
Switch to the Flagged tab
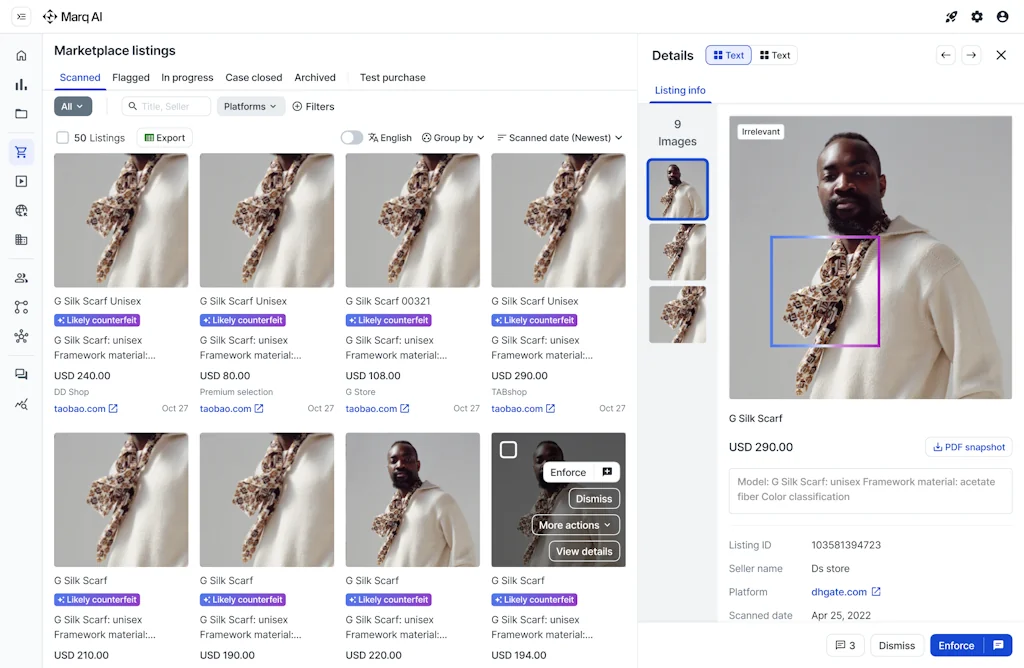click(x=131, y=77)
